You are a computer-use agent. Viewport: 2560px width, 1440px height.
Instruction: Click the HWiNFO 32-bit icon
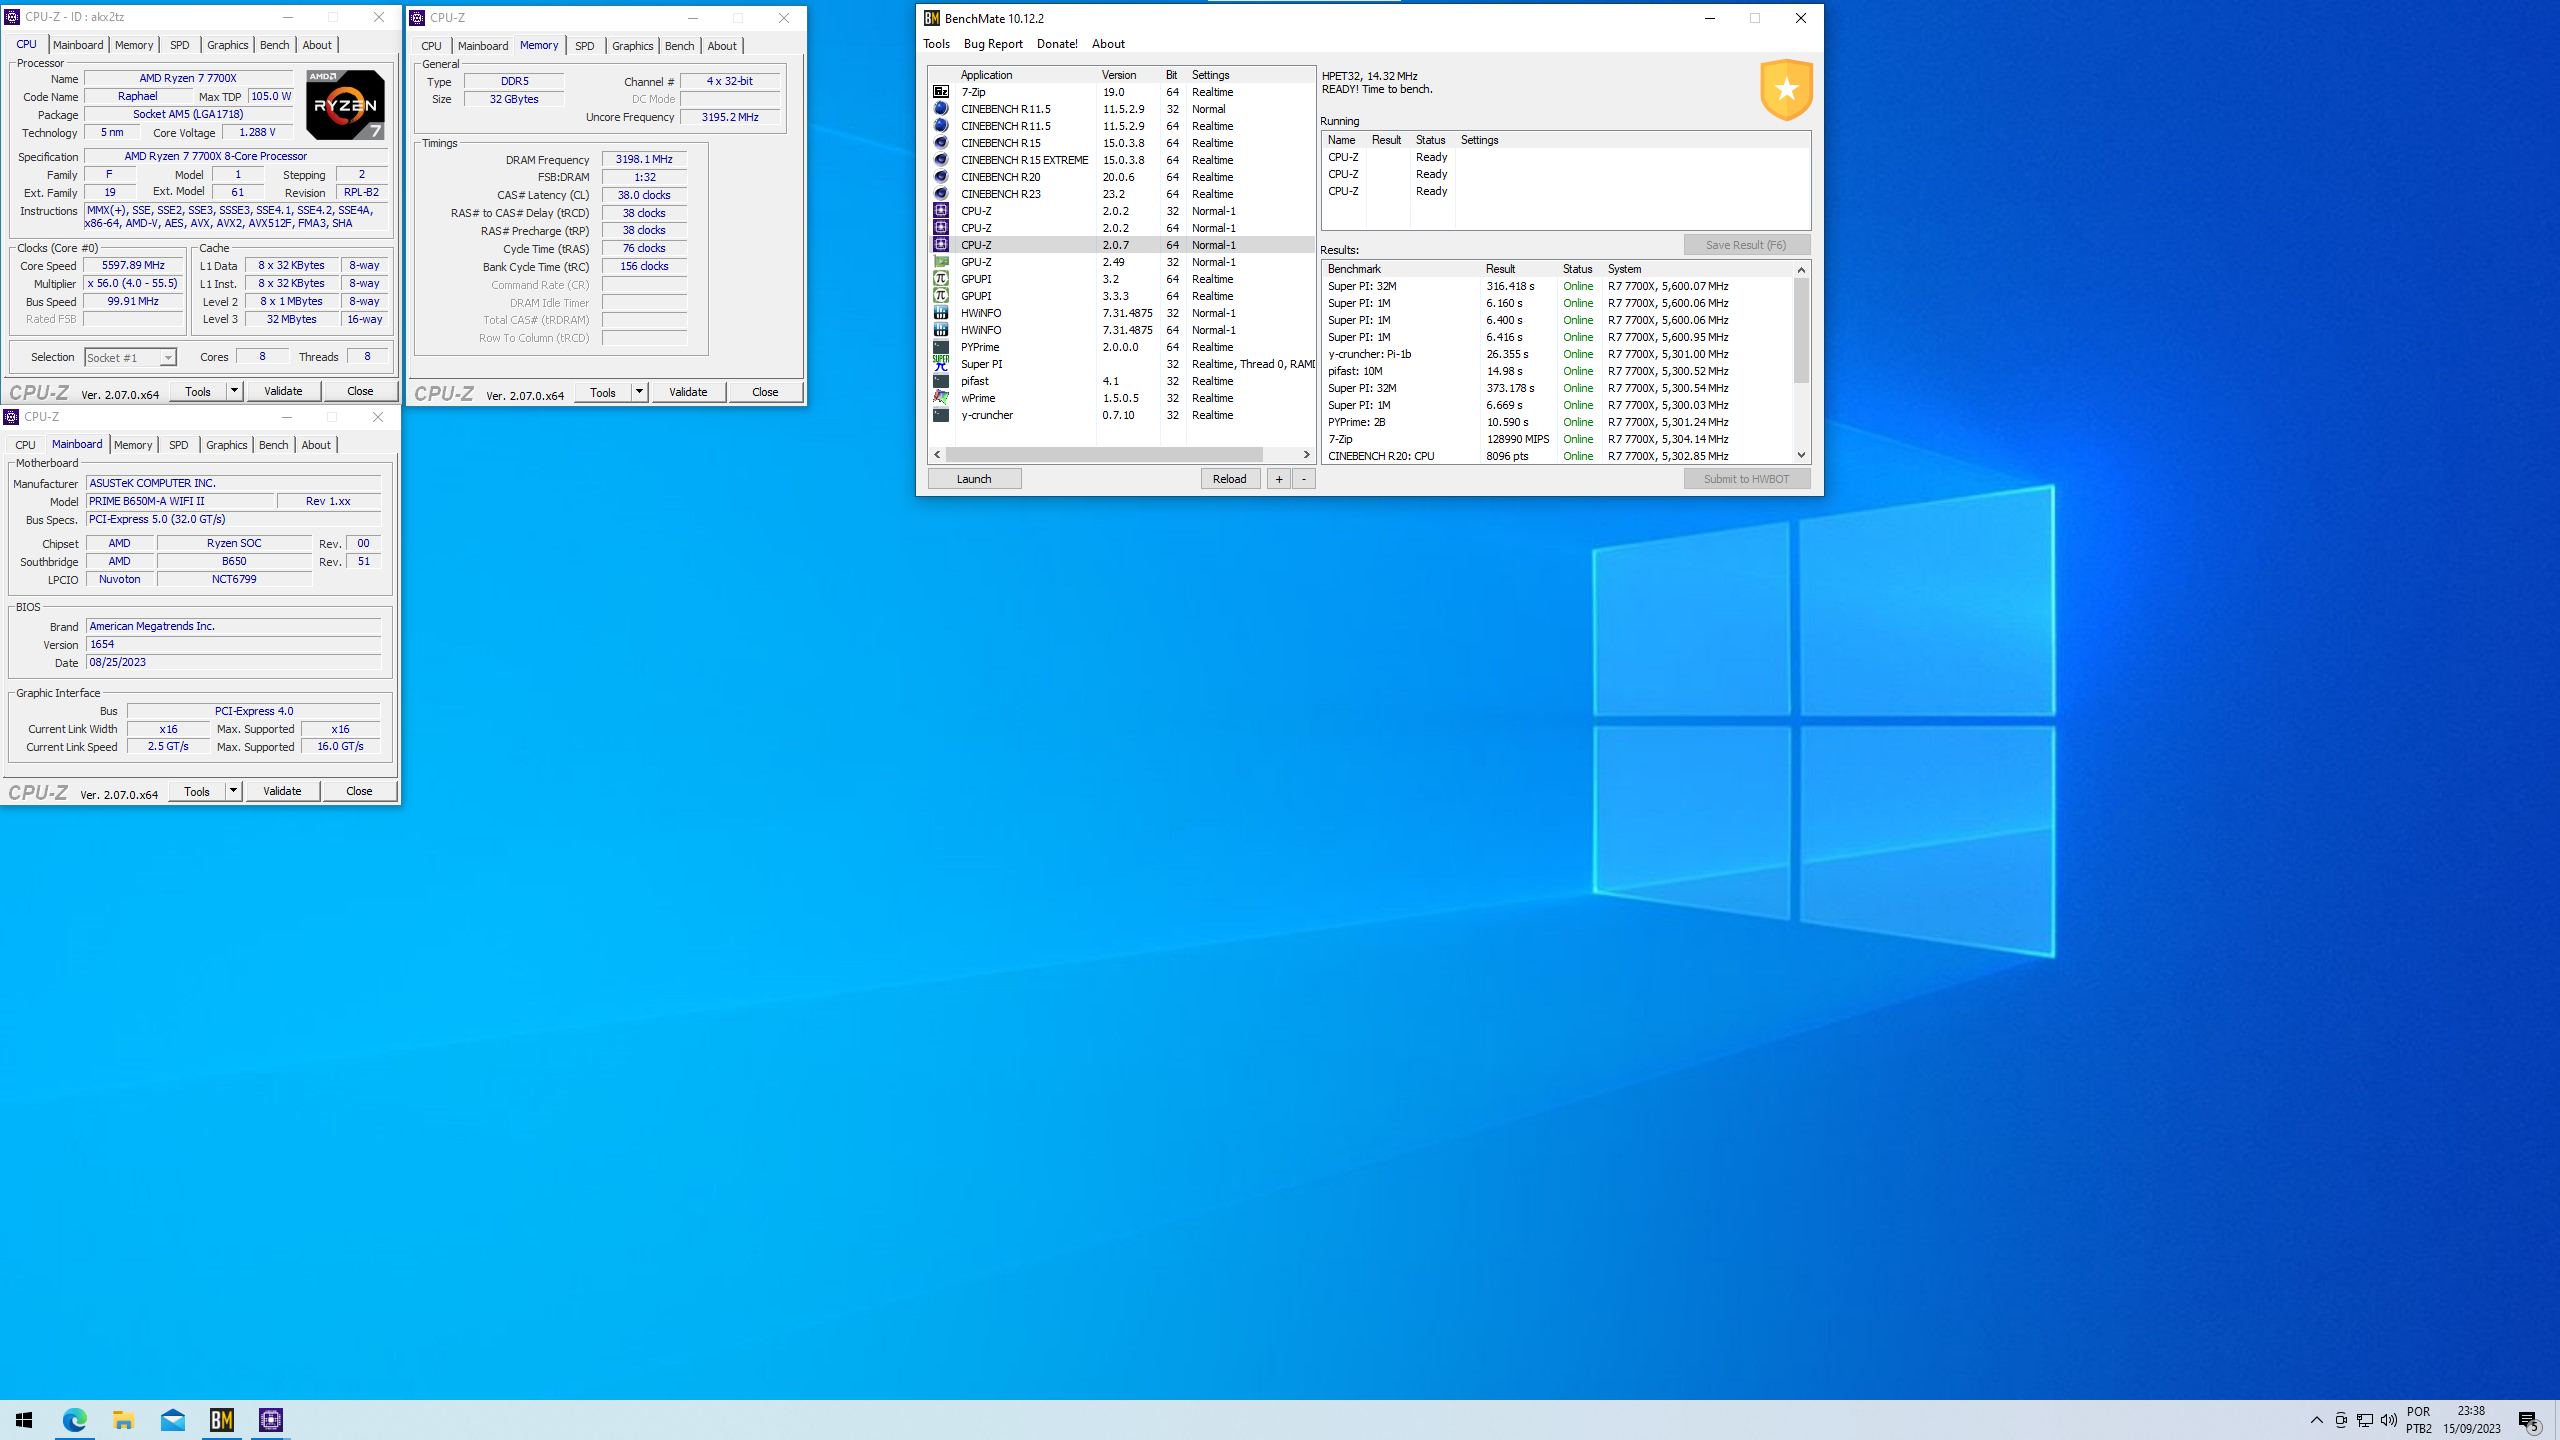[941, 313]
